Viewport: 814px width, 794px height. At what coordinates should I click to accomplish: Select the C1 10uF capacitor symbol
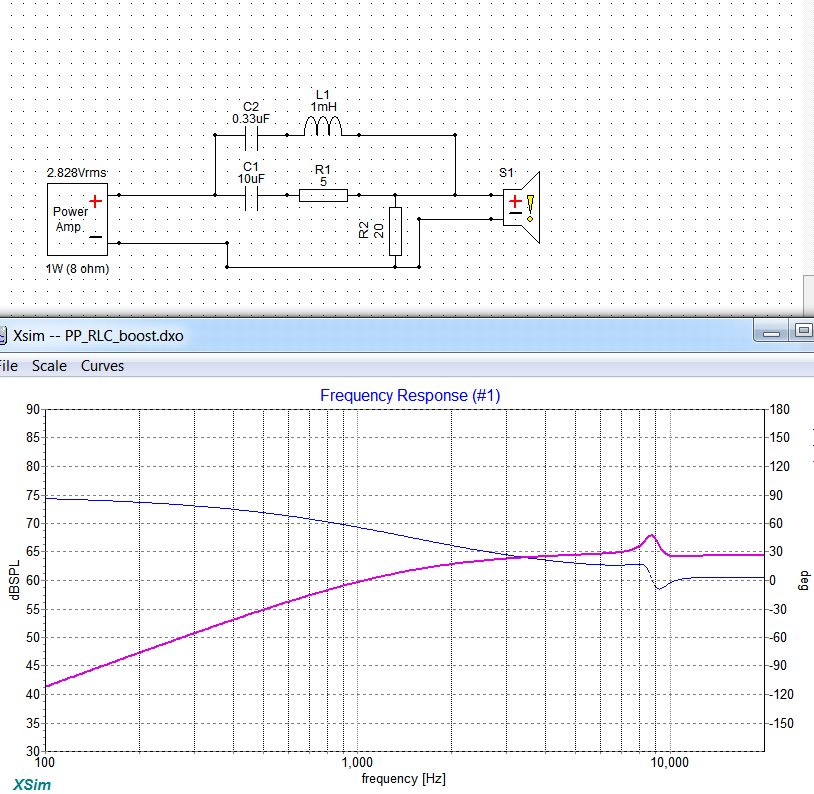coord(251,196)
